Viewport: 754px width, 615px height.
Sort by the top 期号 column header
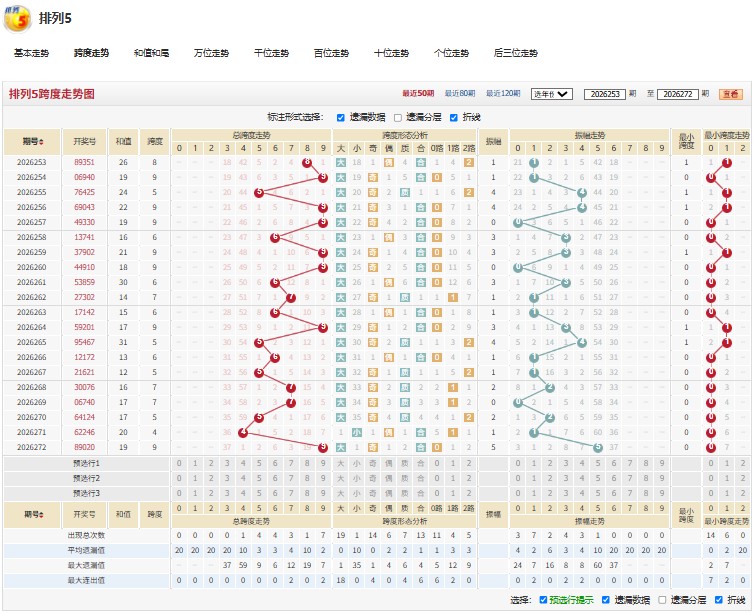click(32, 142)
